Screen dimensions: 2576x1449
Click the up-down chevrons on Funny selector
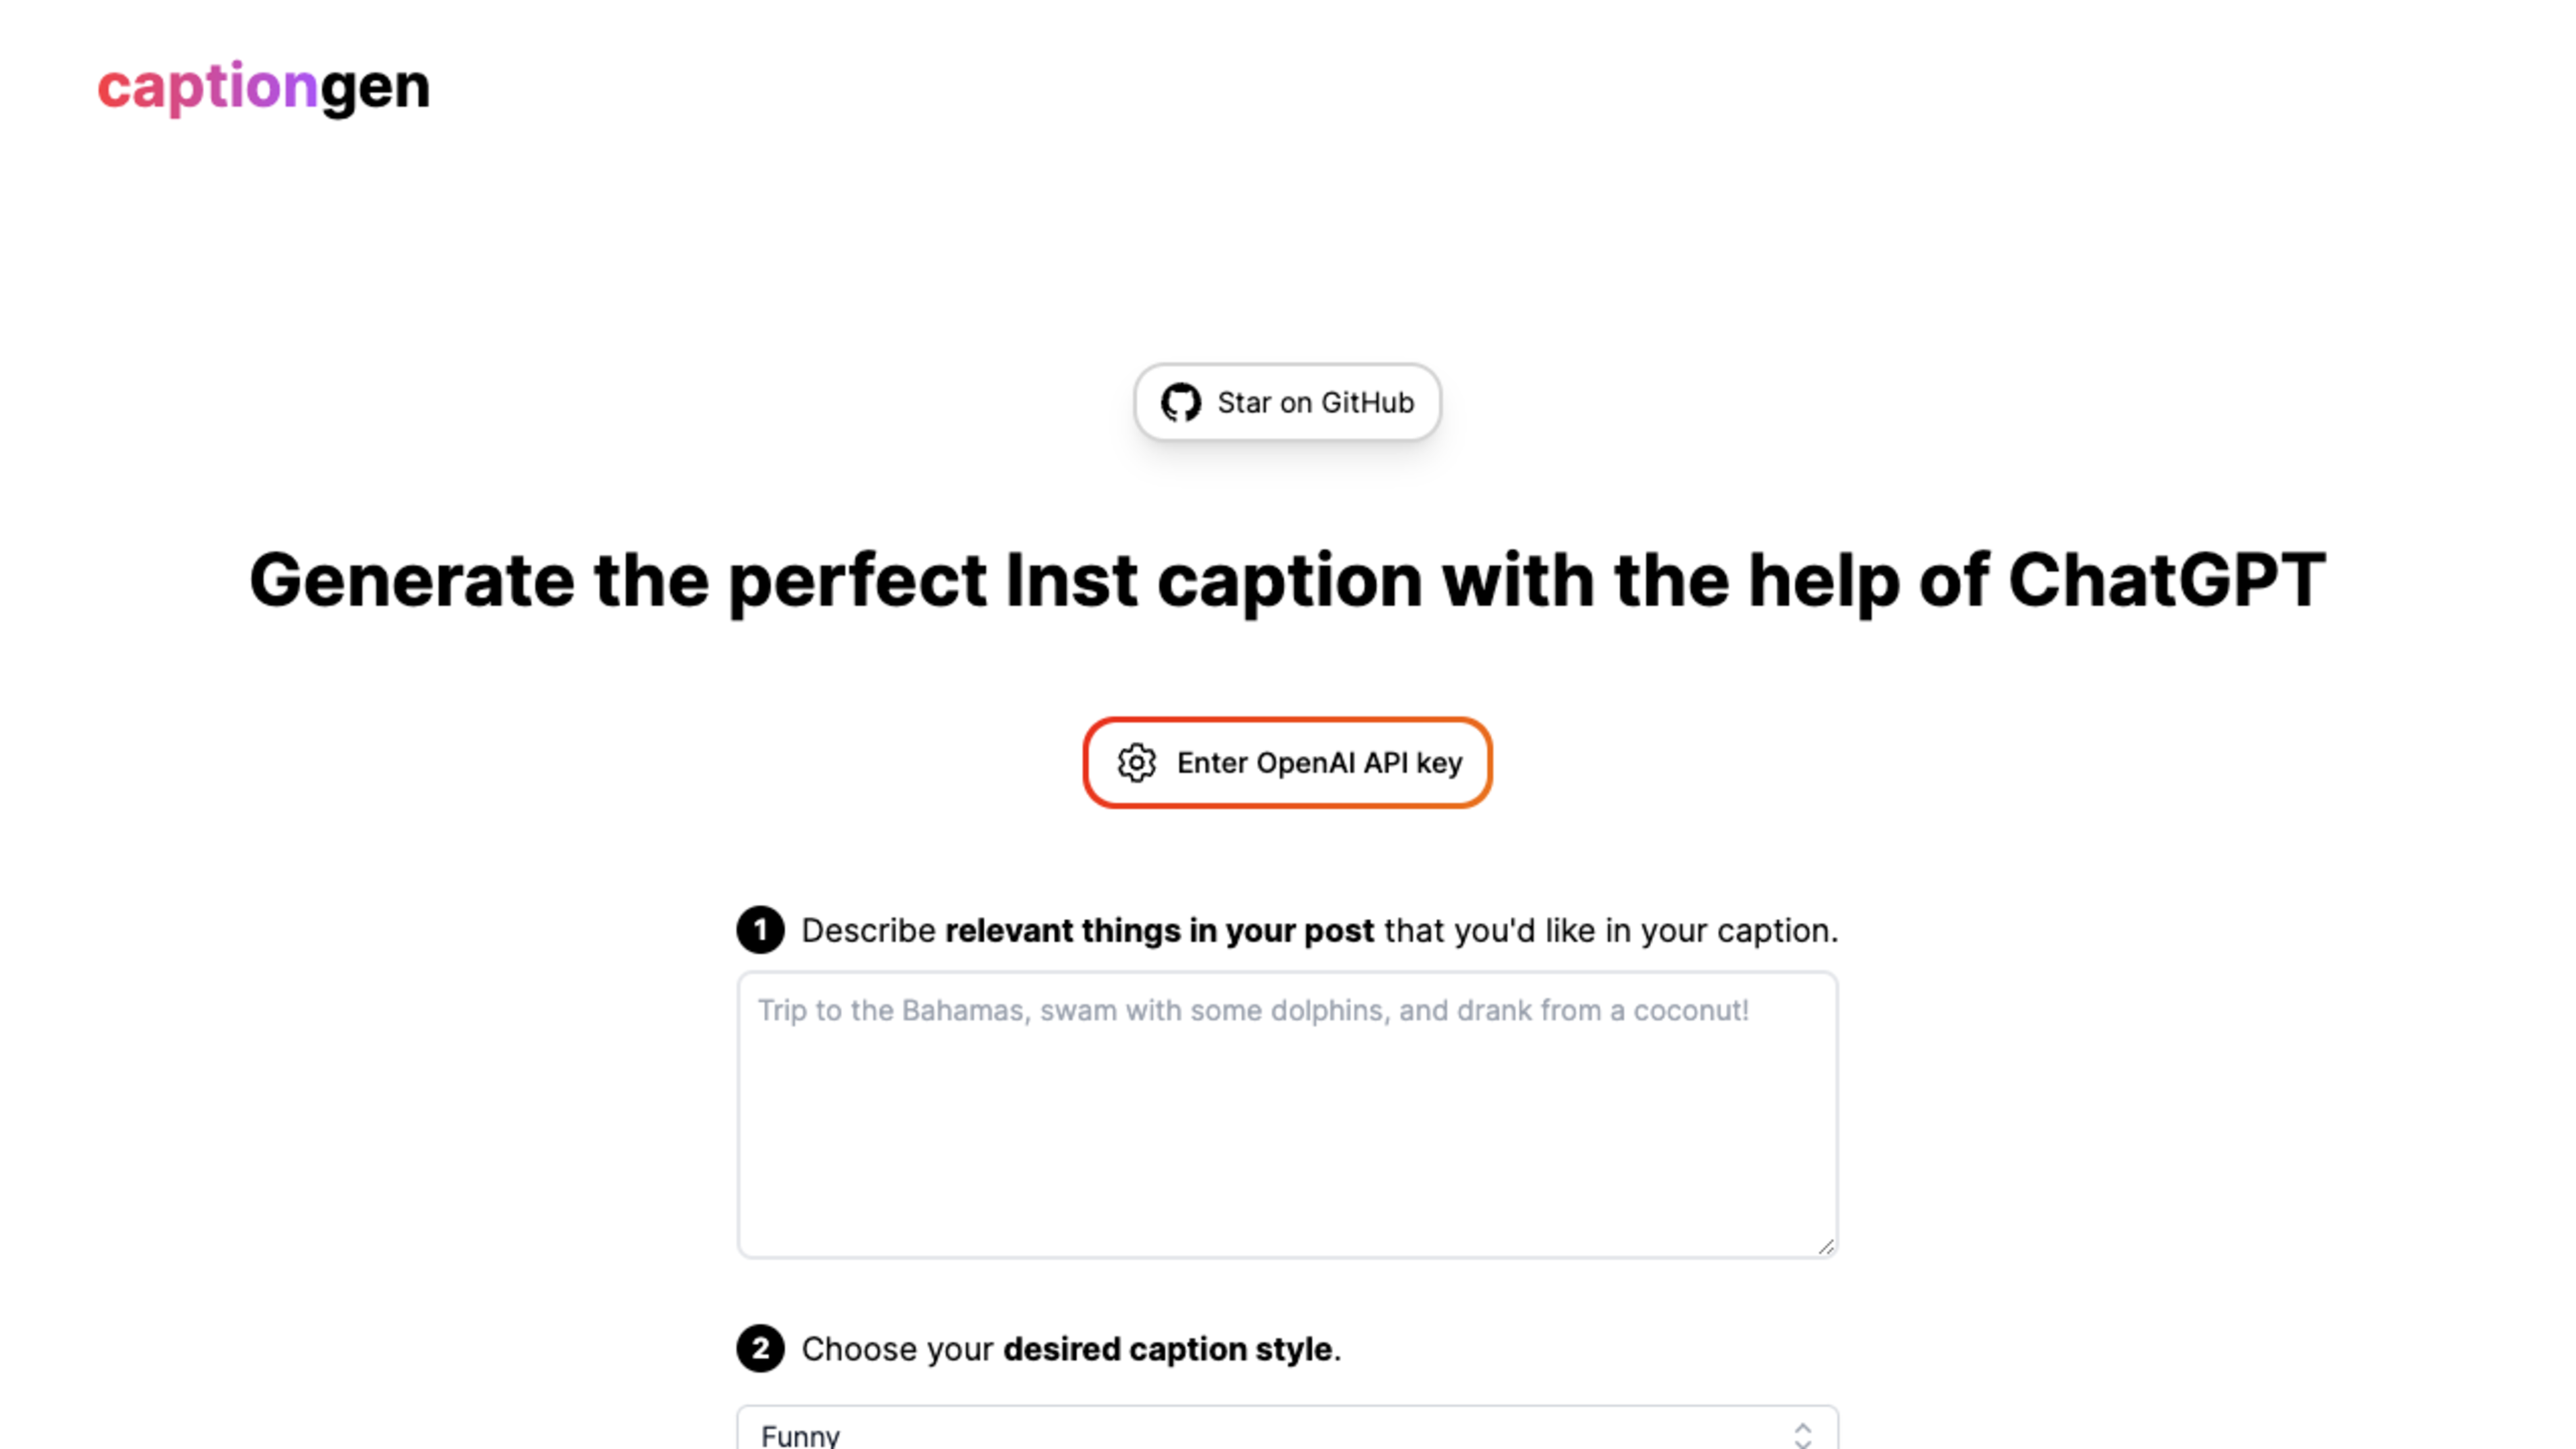click(x=1802, y=1435)
